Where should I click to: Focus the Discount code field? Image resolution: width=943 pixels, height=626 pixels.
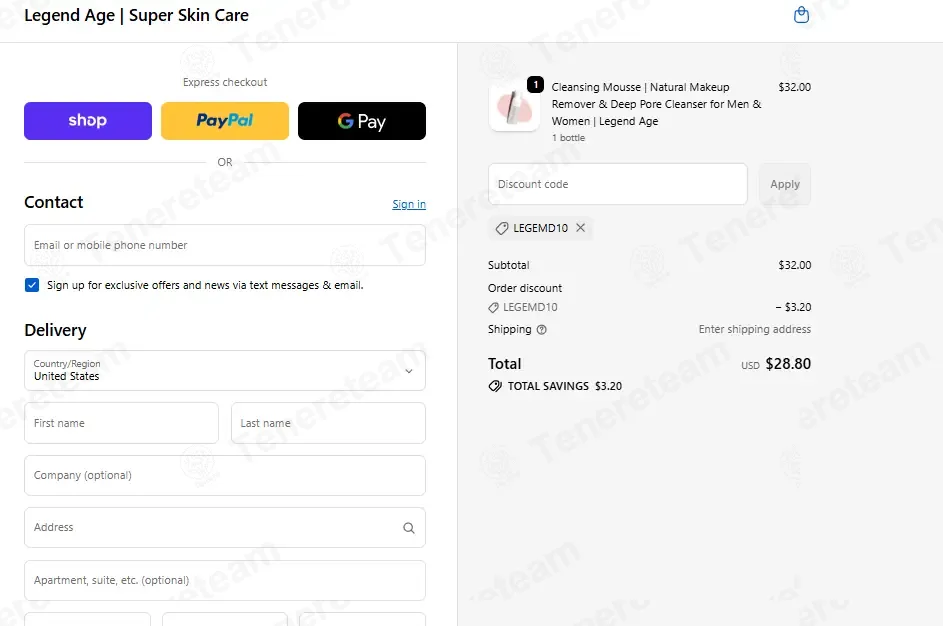tap(618, 184)
